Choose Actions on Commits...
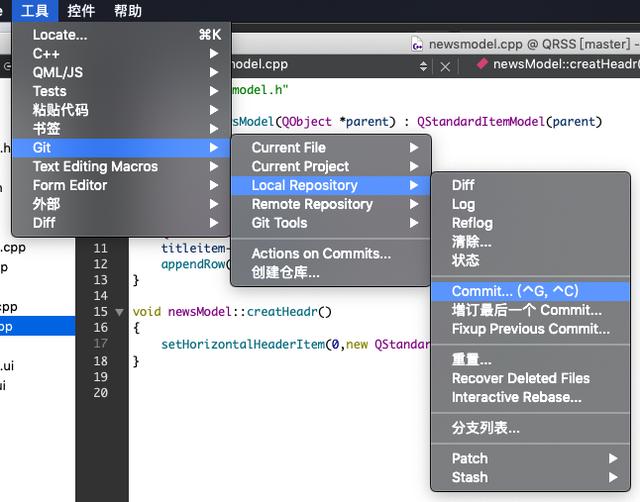The image size is (640, 502). pos(331,254)
